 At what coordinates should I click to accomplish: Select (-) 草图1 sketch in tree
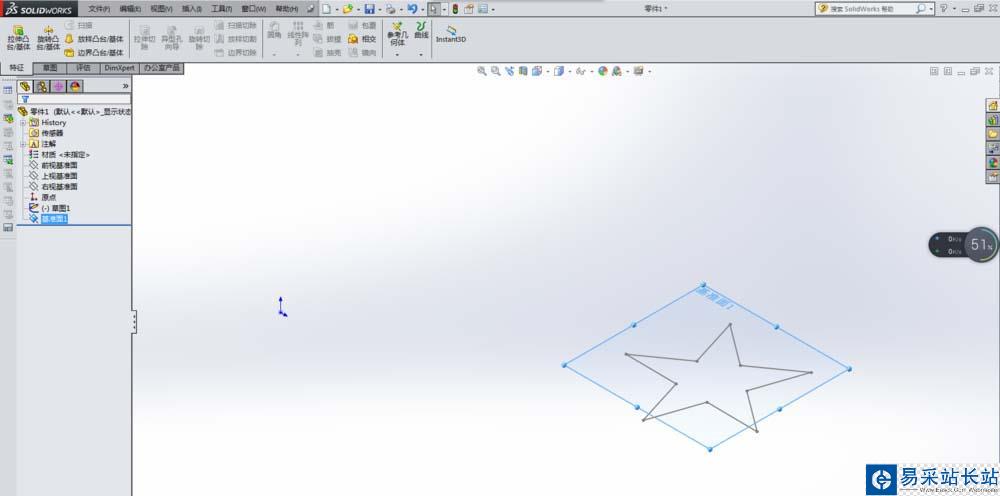[55, 208]
